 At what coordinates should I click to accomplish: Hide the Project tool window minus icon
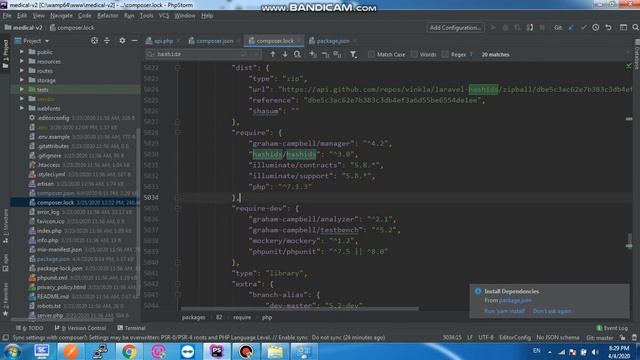tap(134, 41)
